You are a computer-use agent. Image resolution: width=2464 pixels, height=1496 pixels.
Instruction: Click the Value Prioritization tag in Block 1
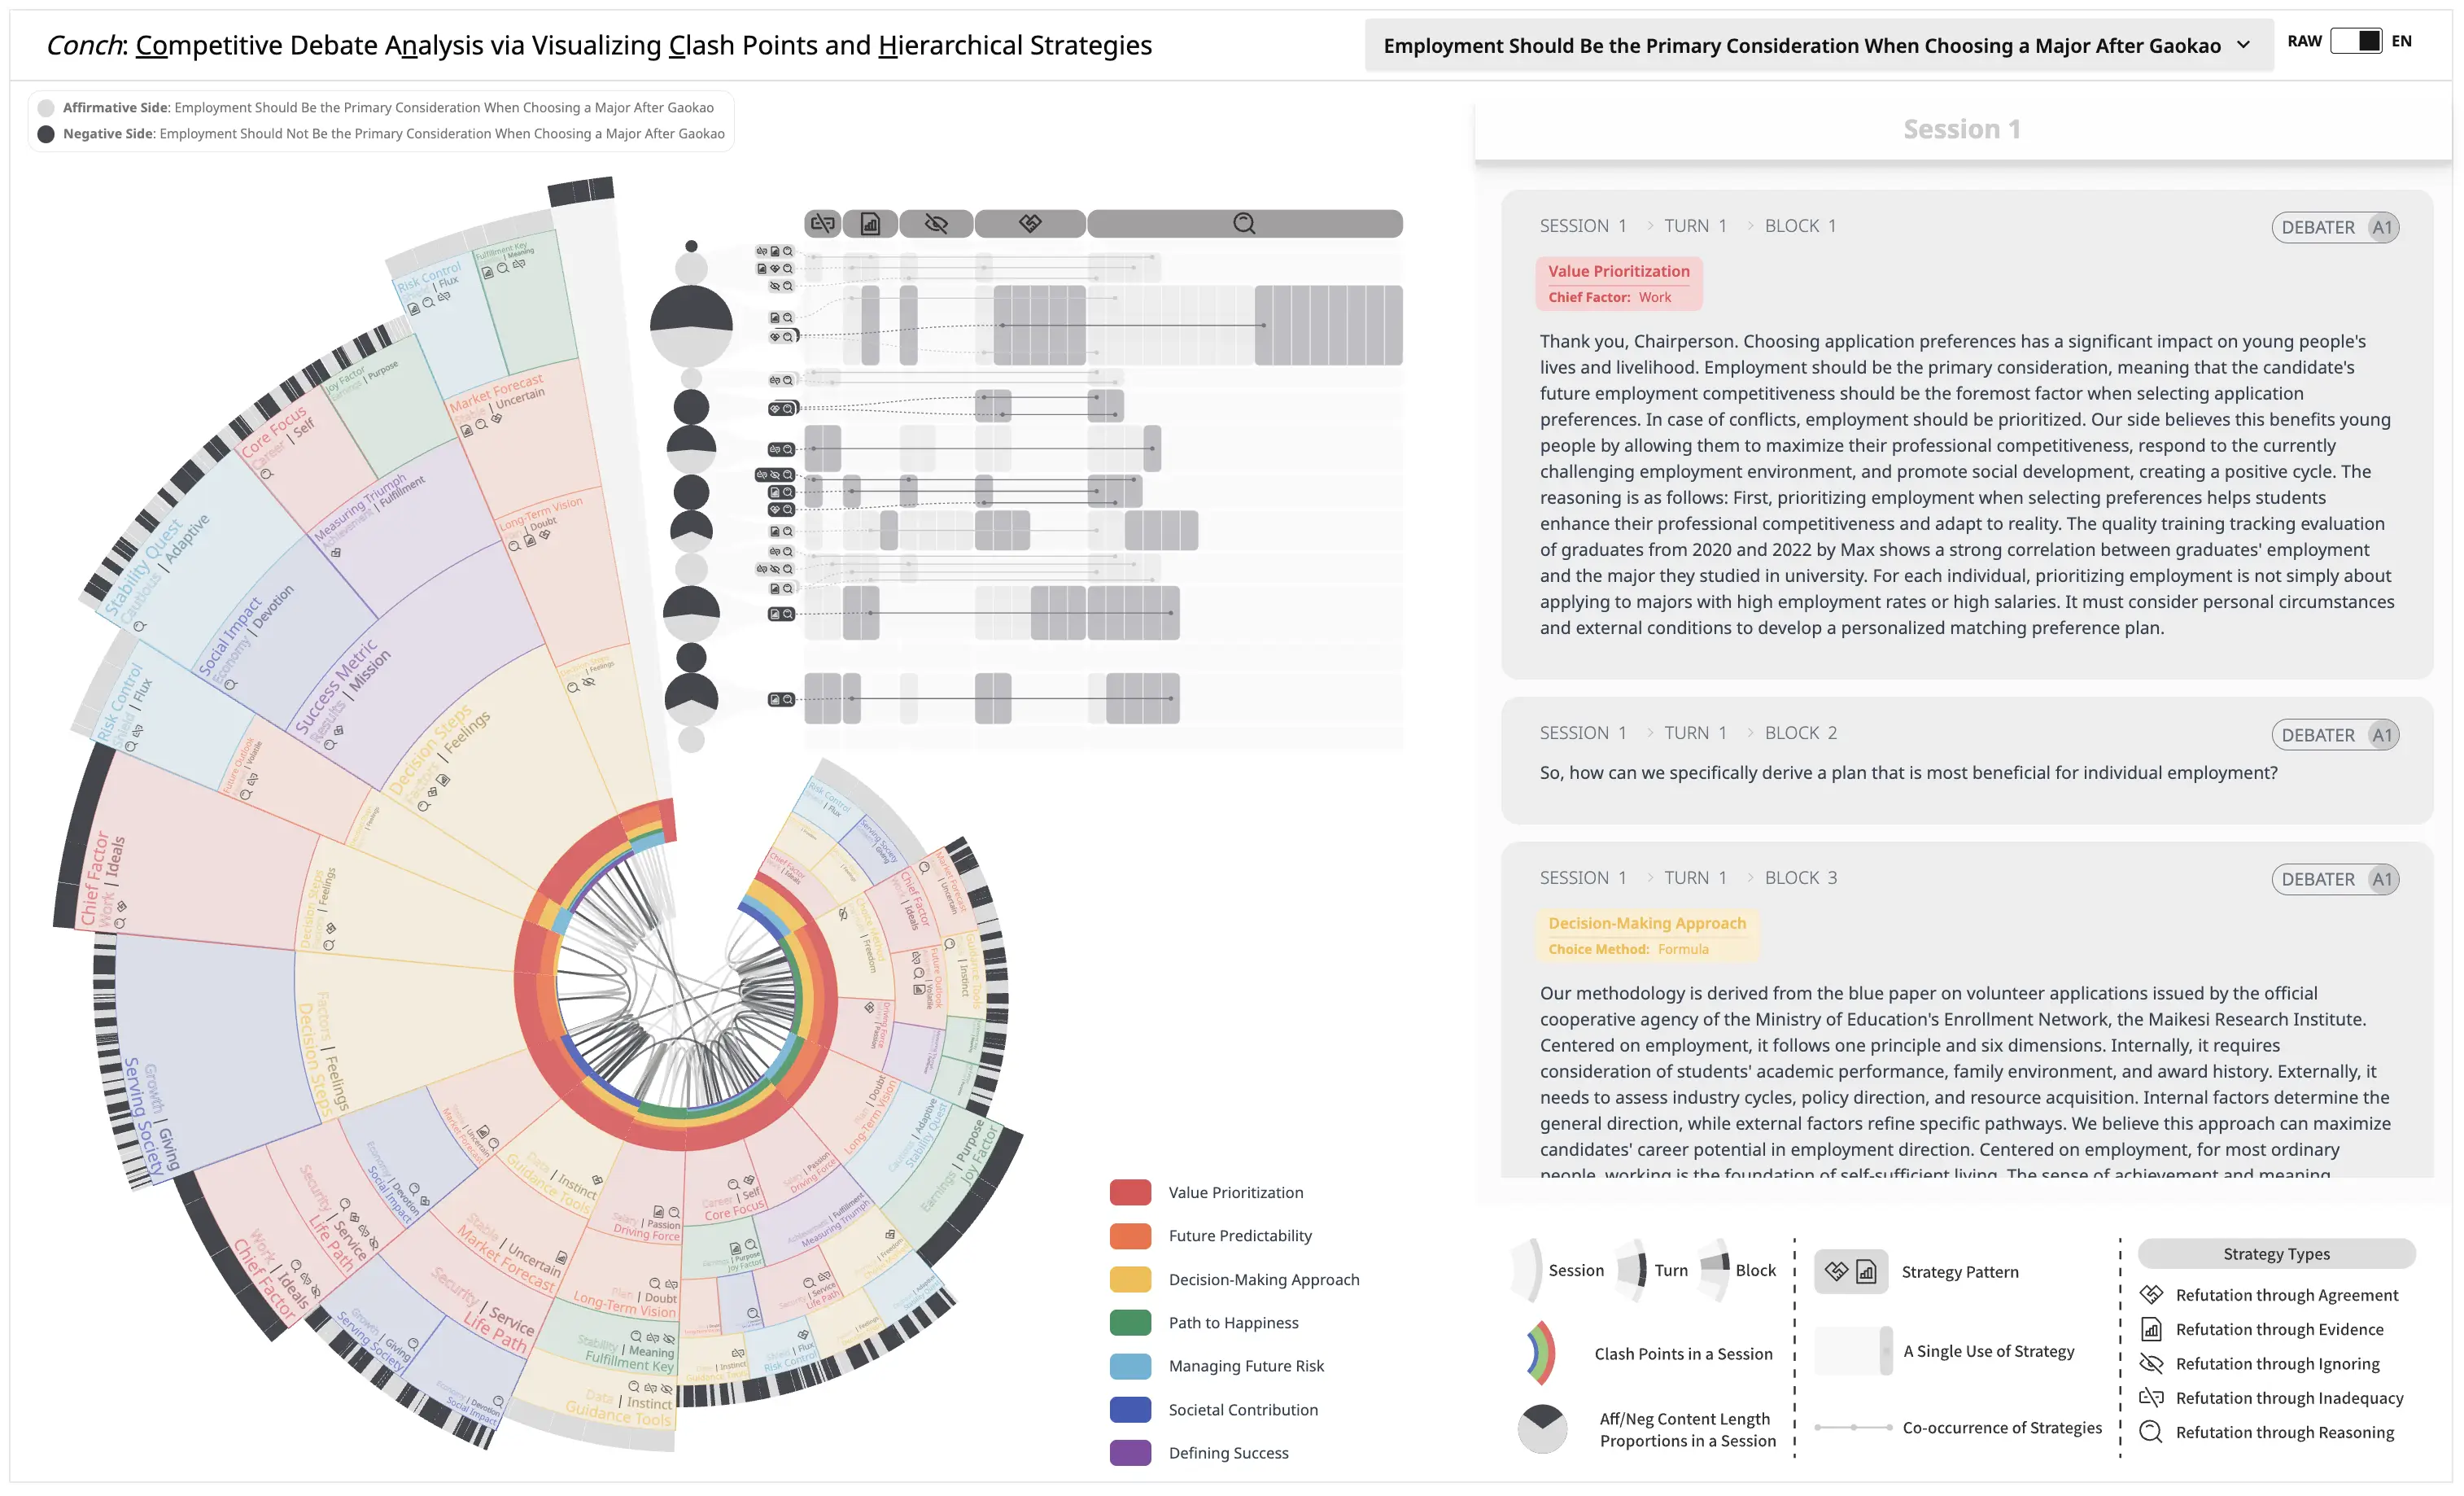1618,271
